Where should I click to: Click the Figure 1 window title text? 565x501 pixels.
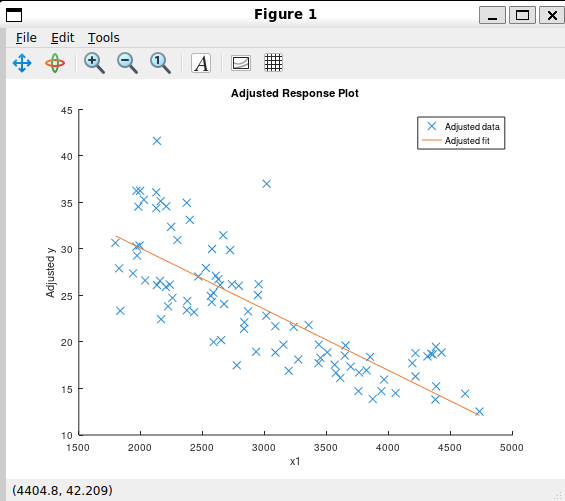[x=285, y=14]
